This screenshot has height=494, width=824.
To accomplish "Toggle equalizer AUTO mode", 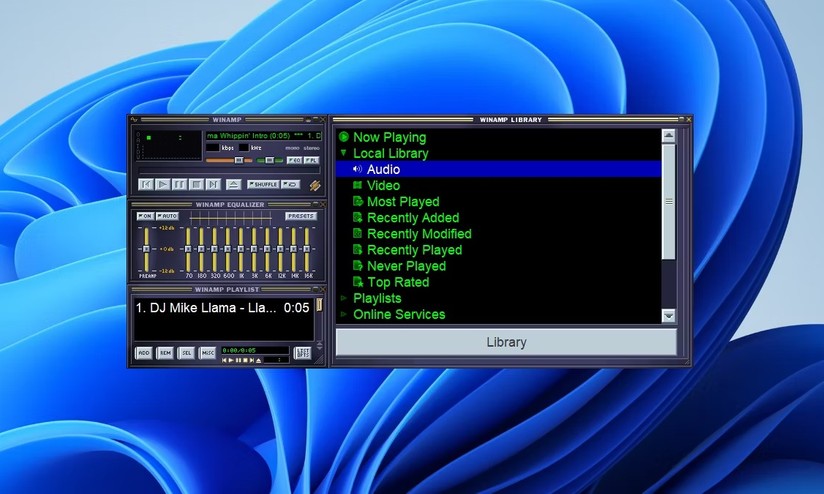I will pos(167,216).
